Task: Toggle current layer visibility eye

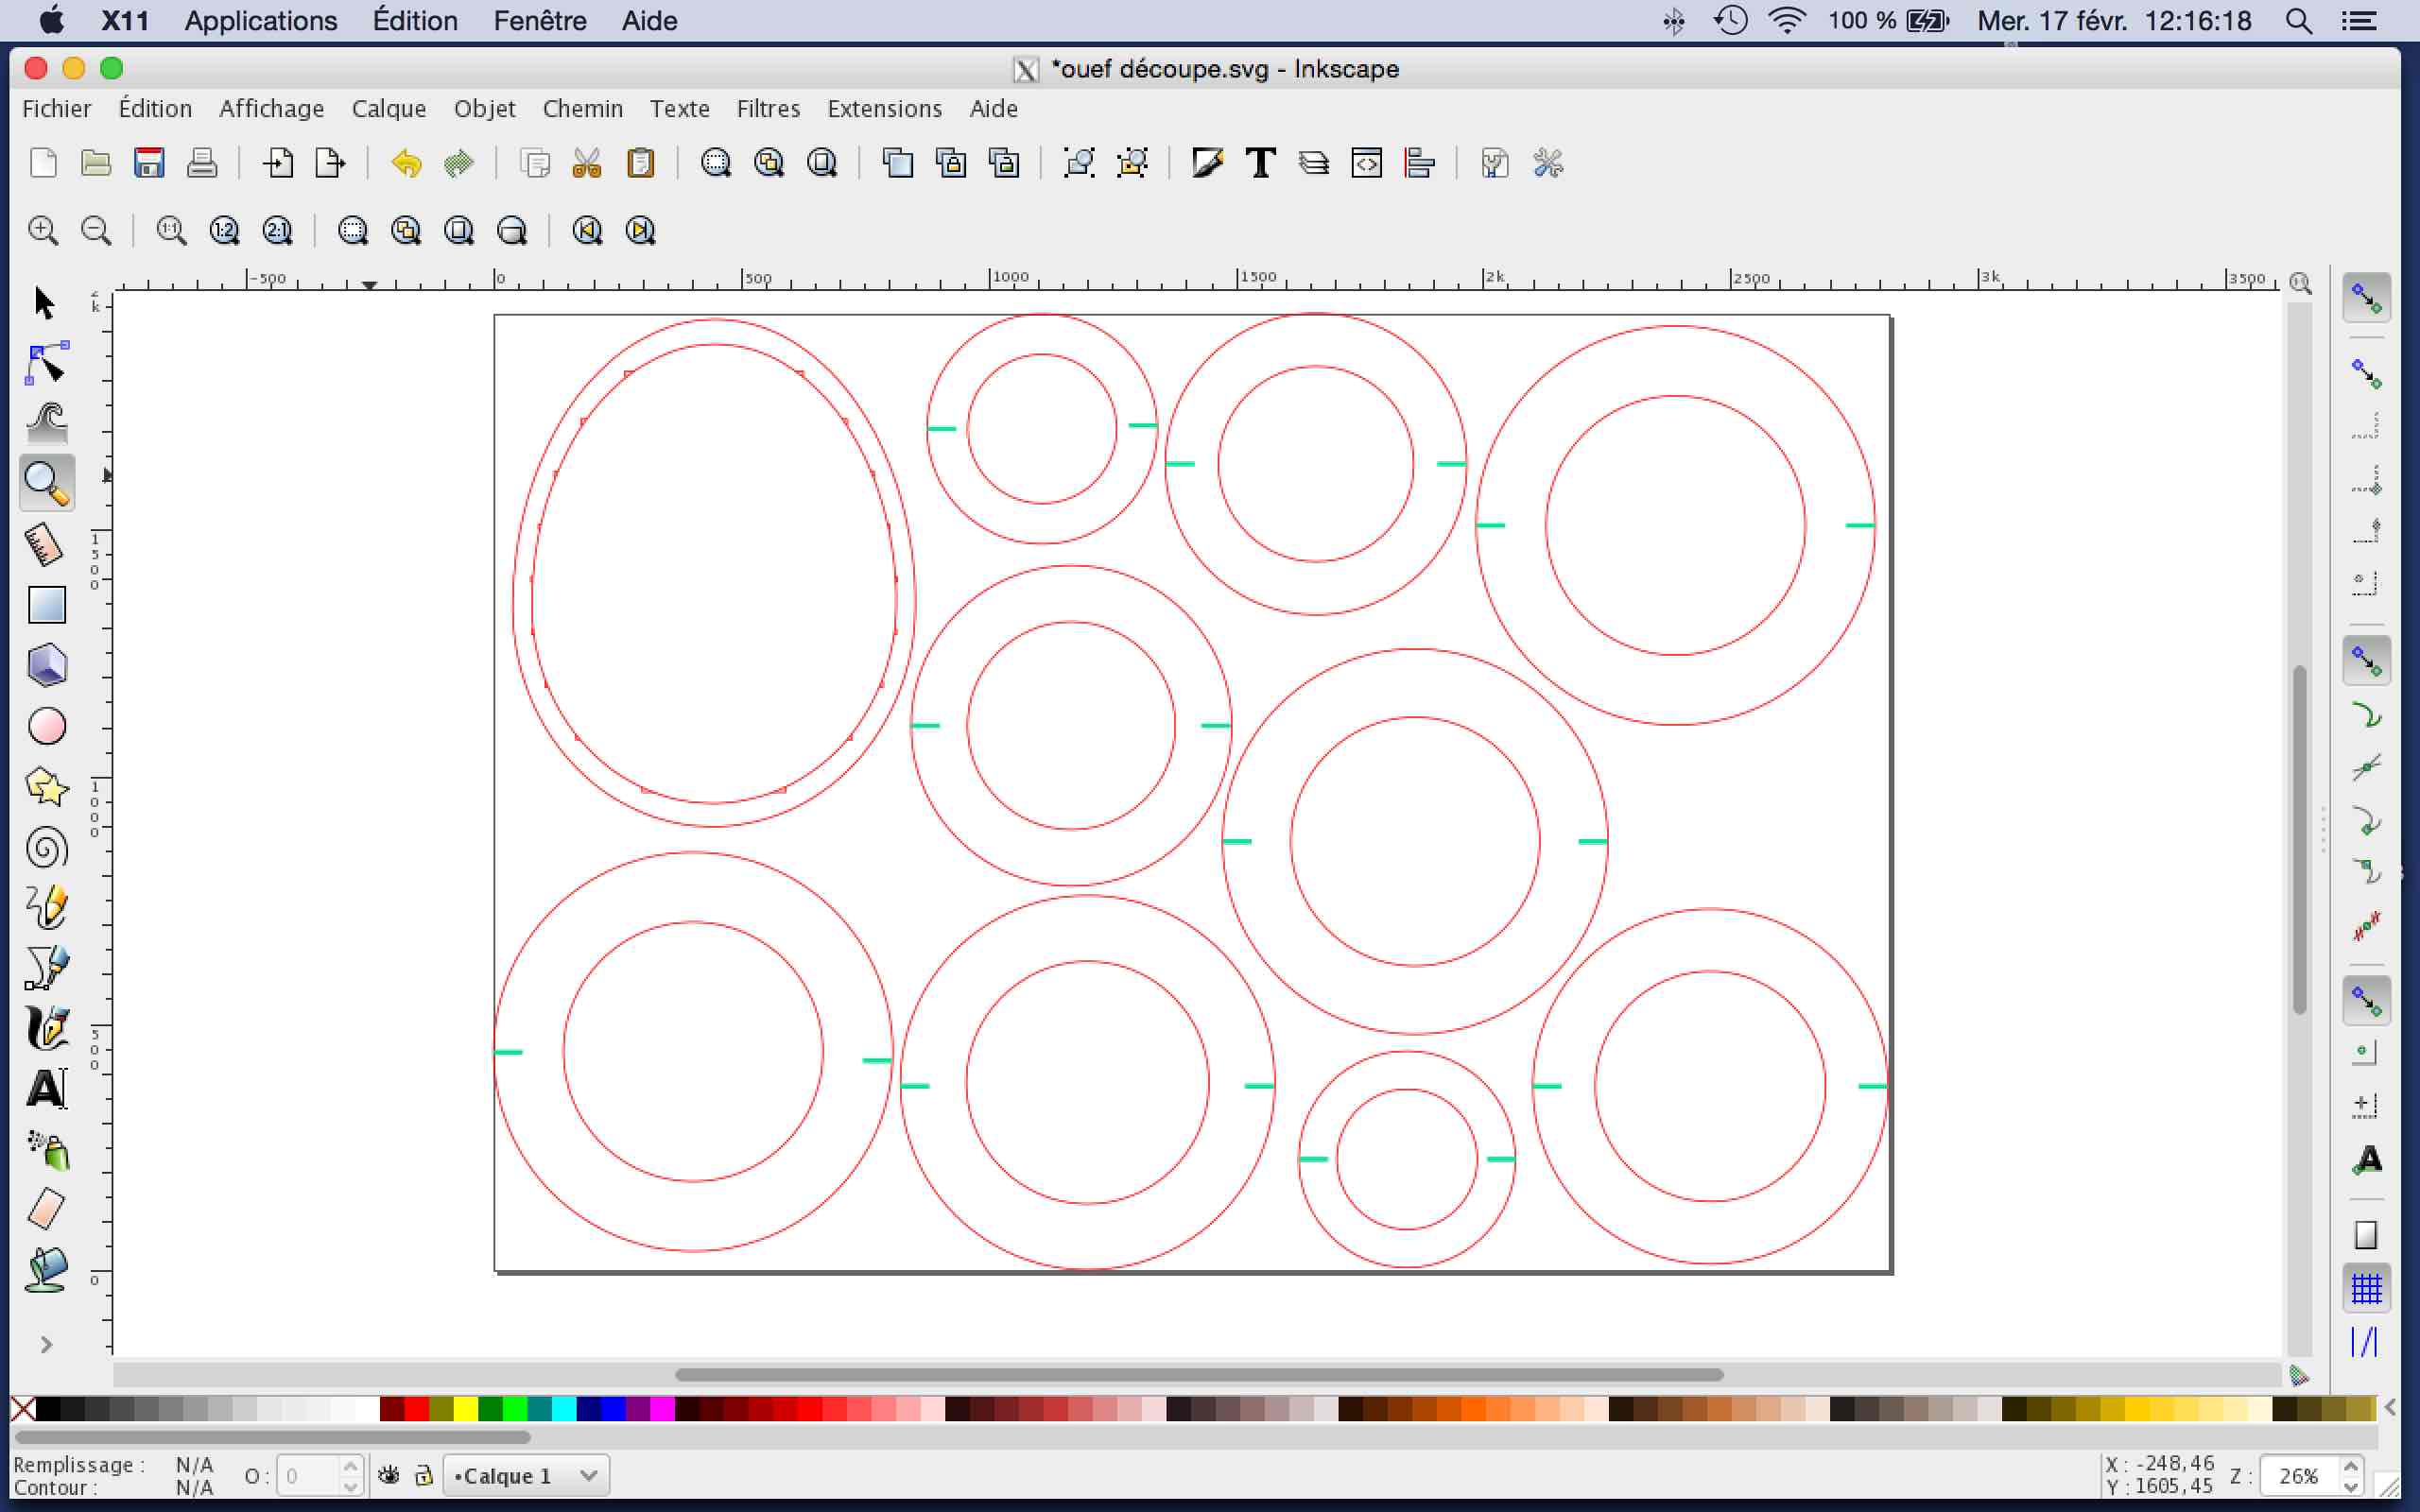Action: [x=389, y=1475]
